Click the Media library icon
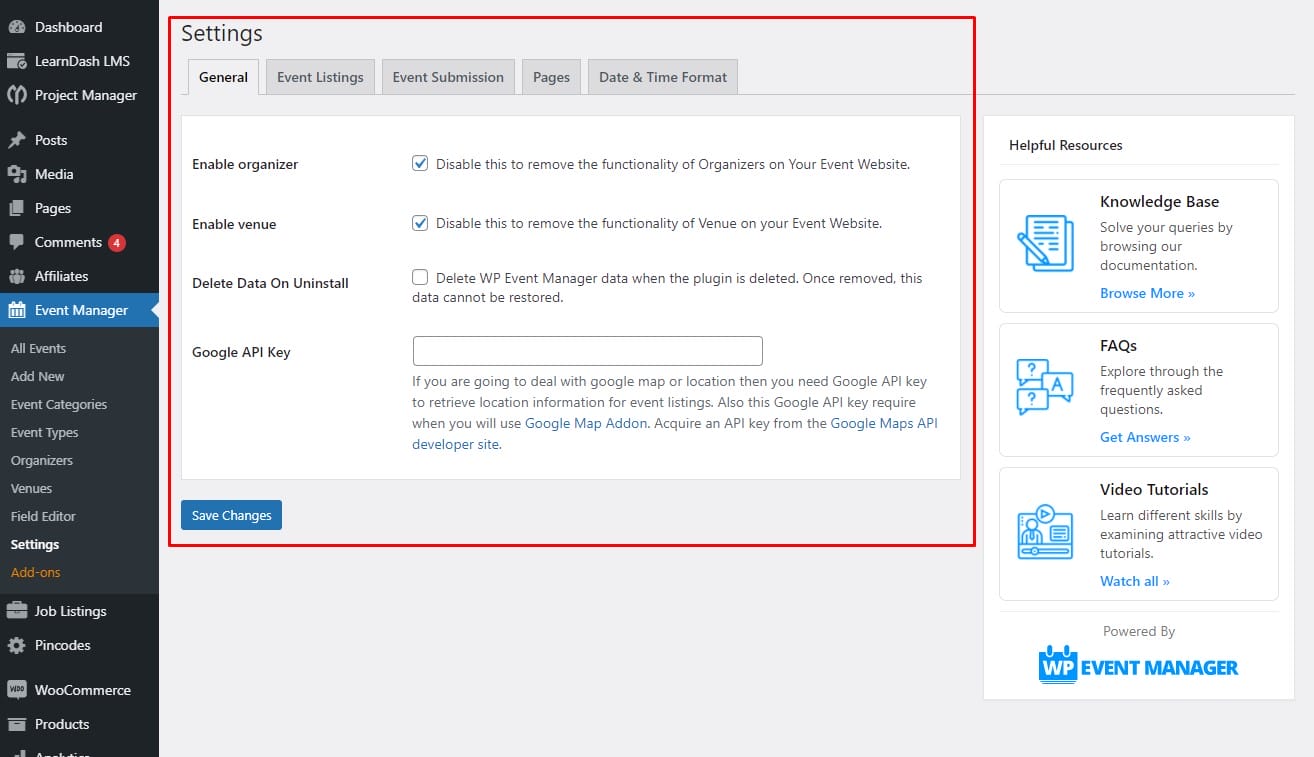The image size is (1314, 757). pyautogui.click(x=17, y=174)
